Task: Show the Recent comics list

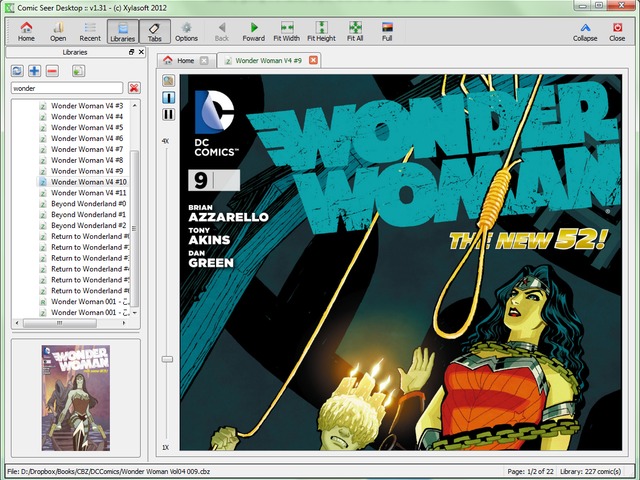Action: (90, 31)
